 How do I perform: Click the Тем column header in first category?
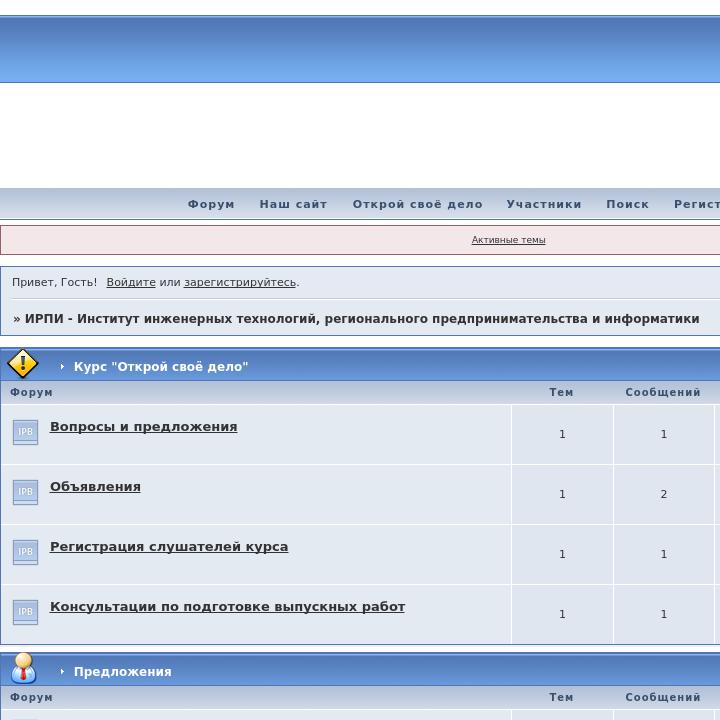click(x=561, y=392)
